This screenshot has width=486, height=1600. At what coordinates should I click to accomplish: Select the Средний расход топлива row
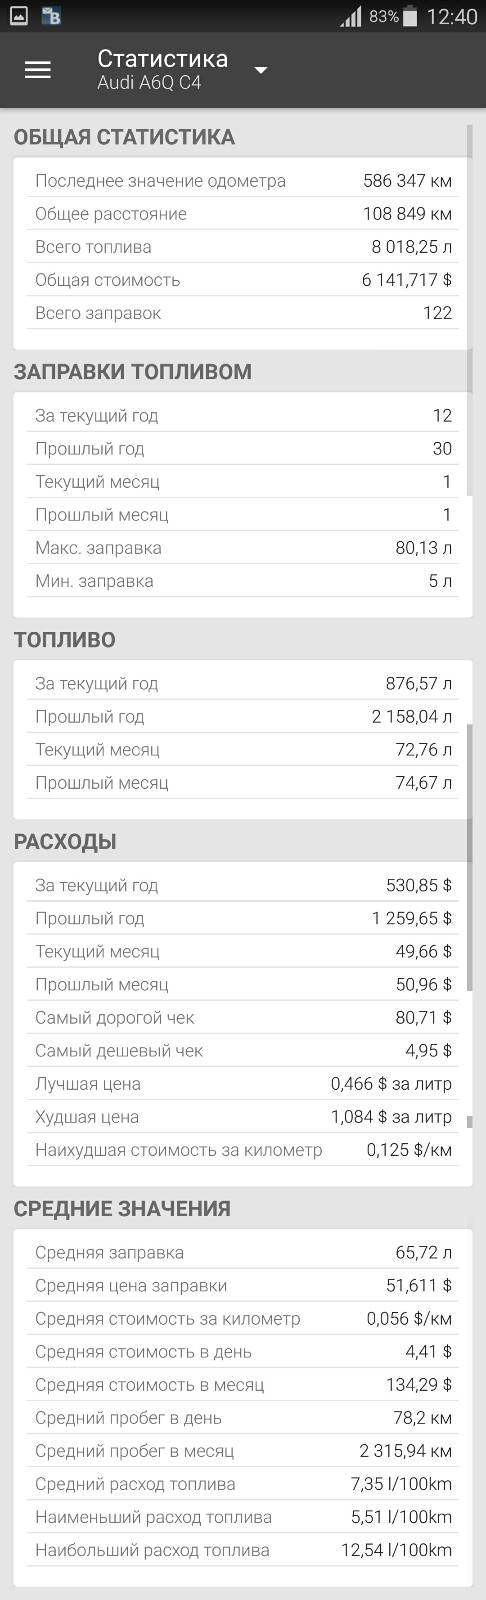click(x=243, y=1484)
